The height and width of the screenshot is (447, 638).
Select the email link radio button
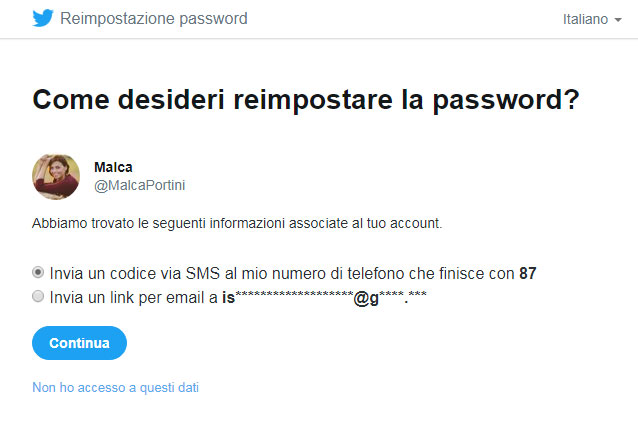(38, 296)
